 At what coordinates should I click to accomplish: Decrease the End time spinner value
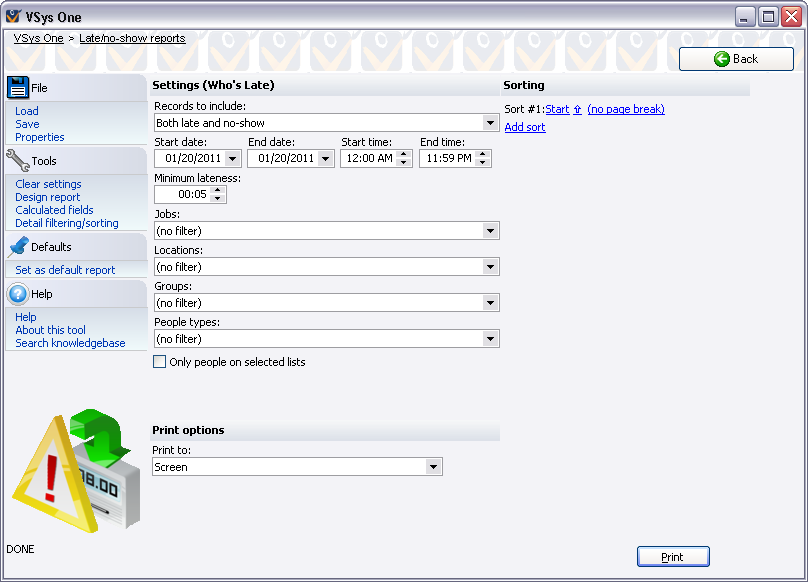pos(484,162)
